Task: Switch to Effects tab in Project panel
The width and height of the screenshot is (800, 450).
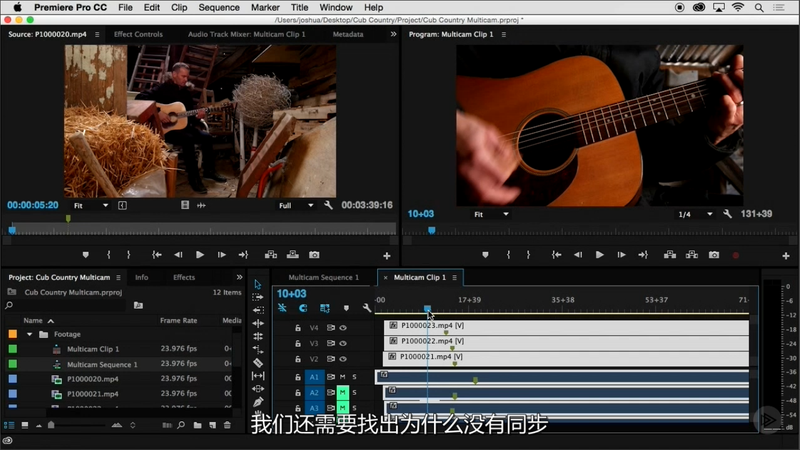Action: tap(184, 278)
